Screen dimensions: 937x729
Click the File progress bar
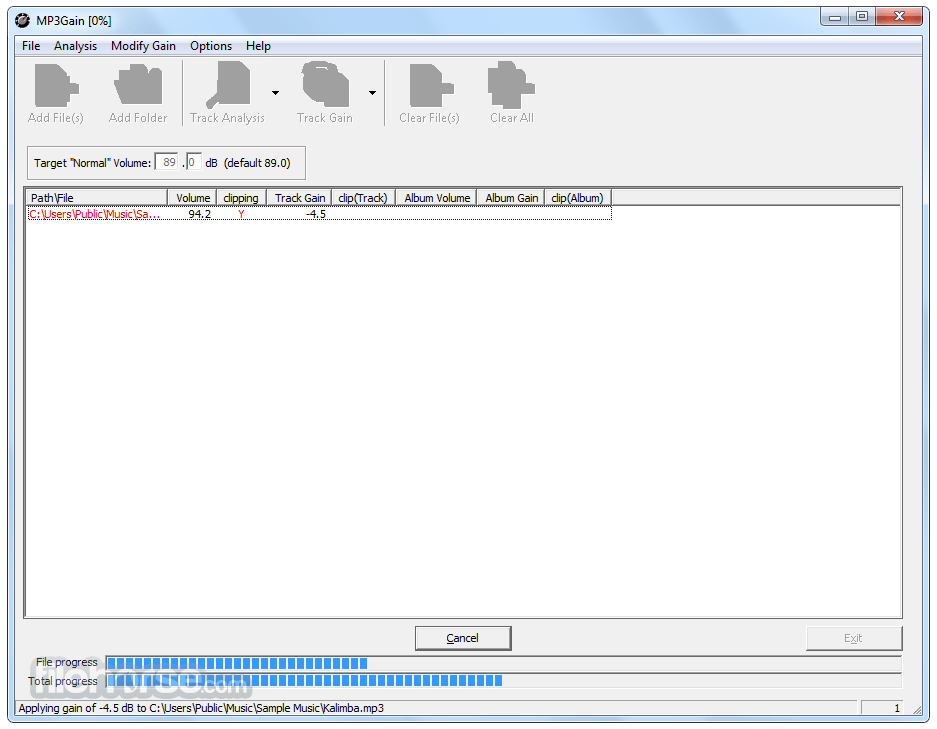pyautogui.click(x=504, y=663)
